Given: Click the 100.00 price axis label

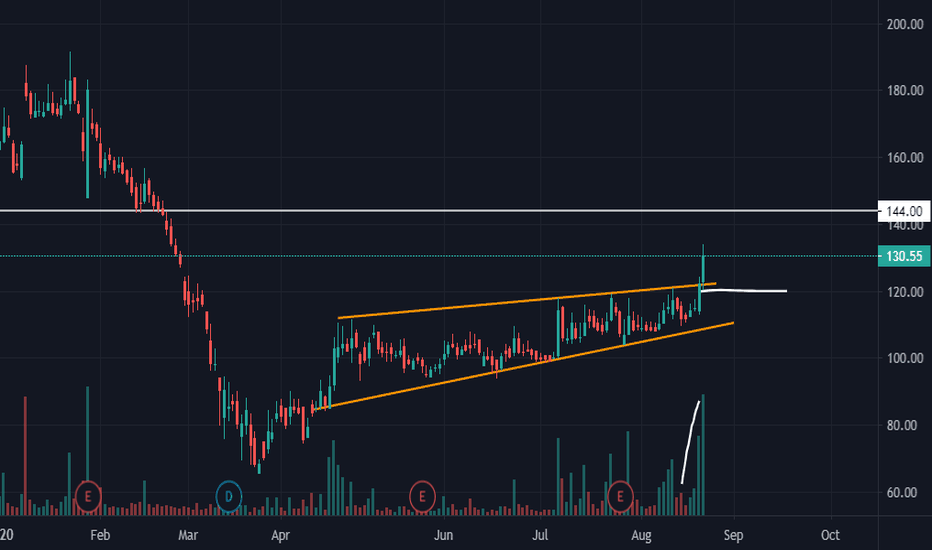Looking at the screenshot, I should tap(905, 358).
